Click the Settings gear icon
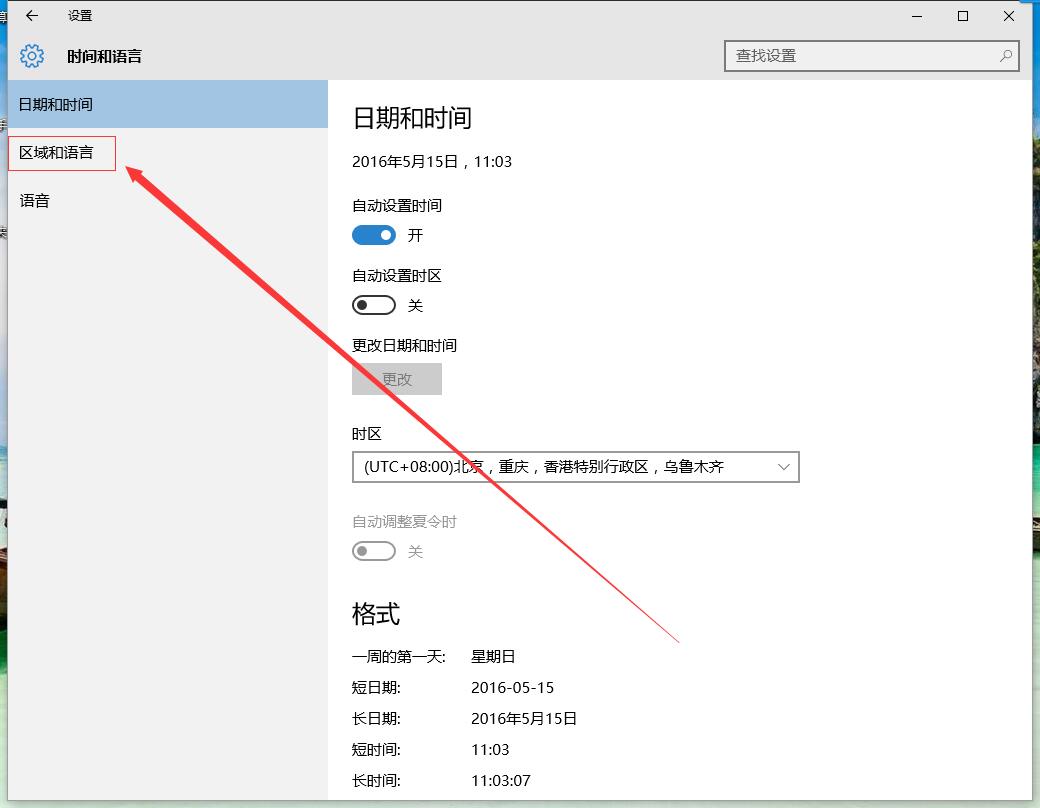The width and height of the screenshot is (1040, 808). click(x=32, y=56)
